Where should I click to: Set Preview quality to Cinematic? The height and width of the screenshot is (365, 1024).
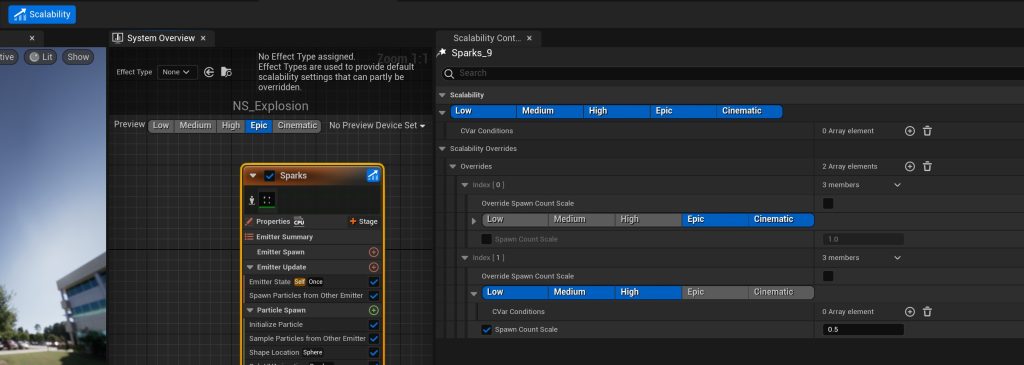coord(297,125)
